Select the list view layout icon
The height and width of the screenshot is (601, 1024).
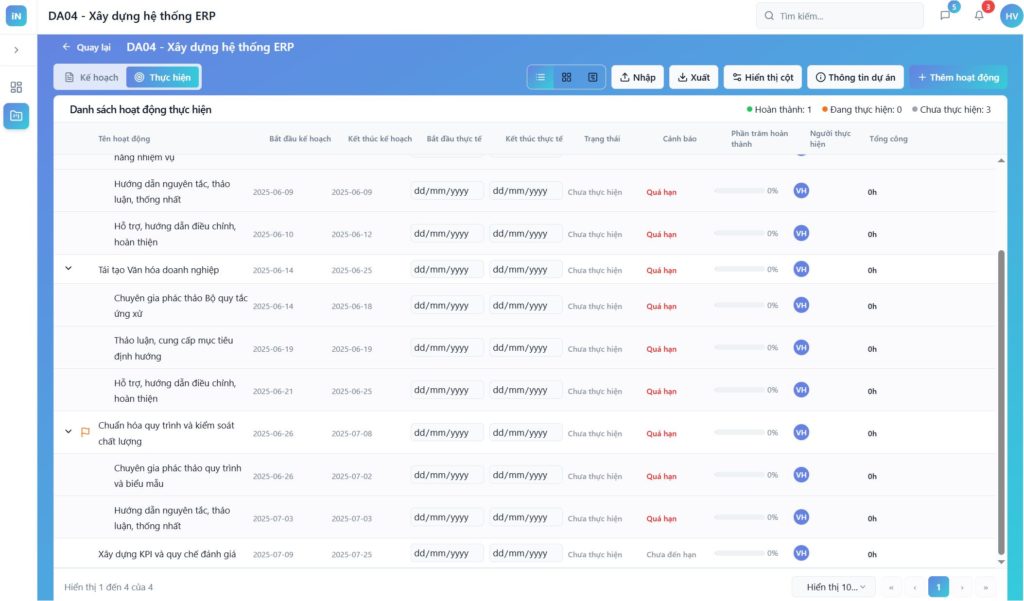point(541,77)
